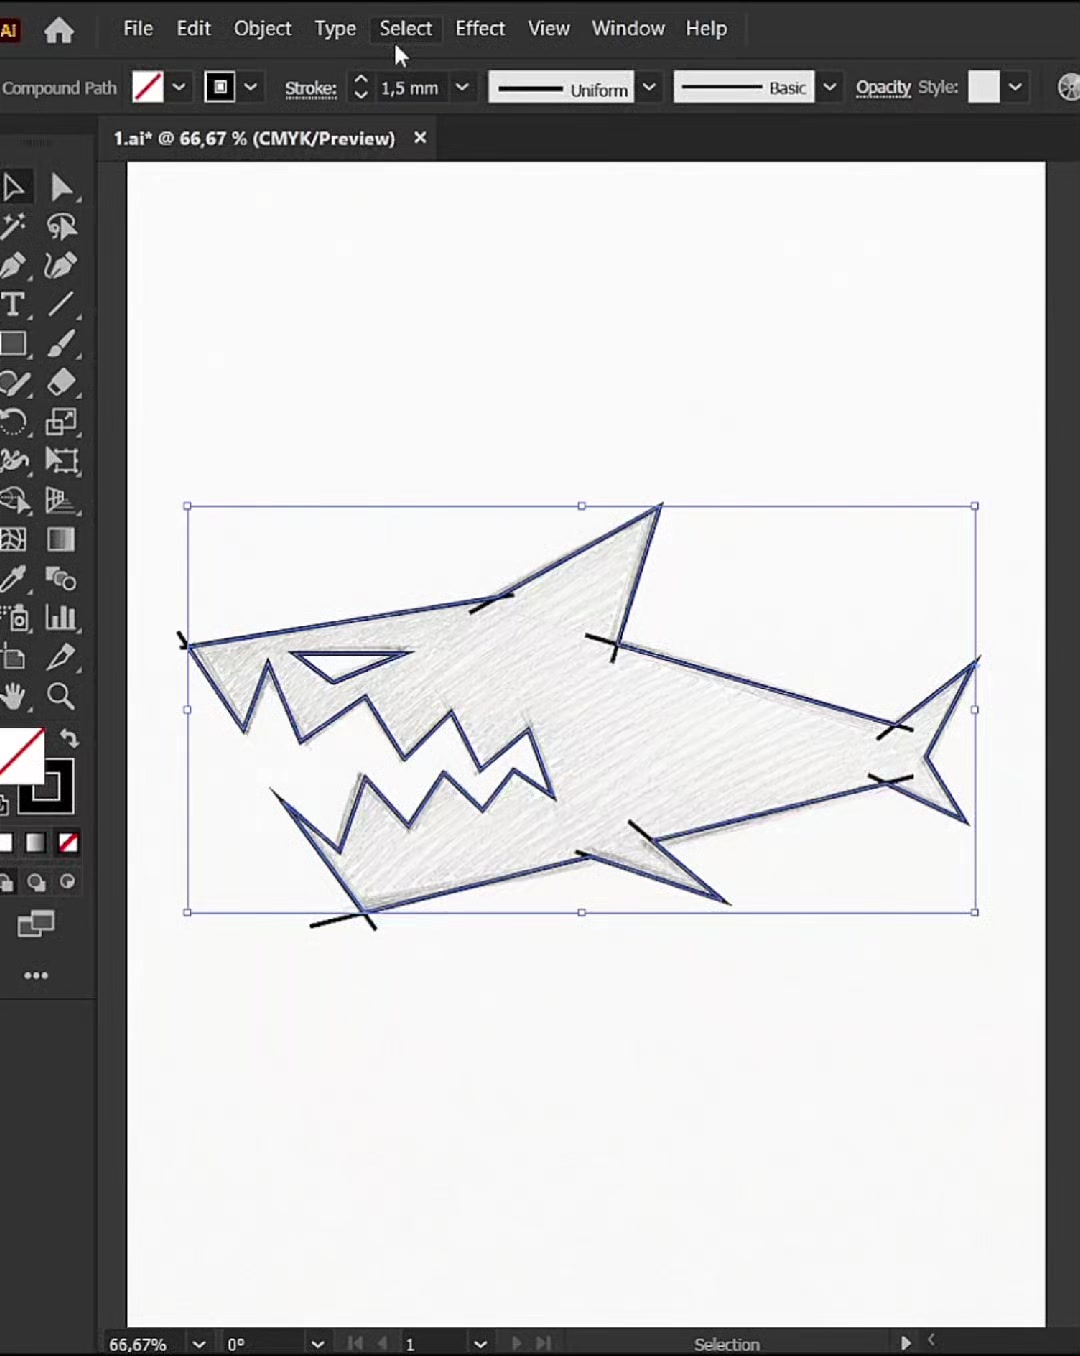Click control bar stroke color swatch

click(220, 87)
